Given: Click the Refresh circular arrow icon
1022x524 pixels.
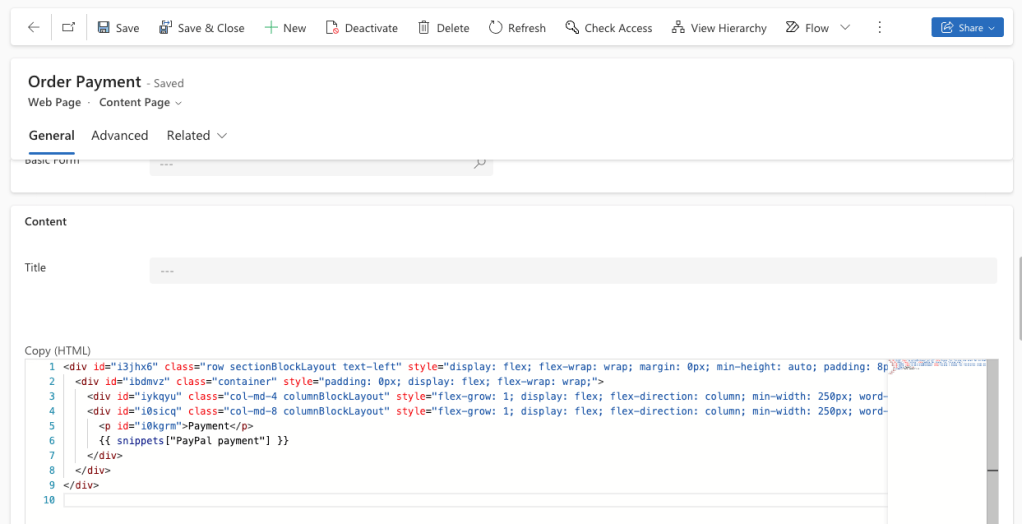Looking at the screenshot, I should 495,28.
